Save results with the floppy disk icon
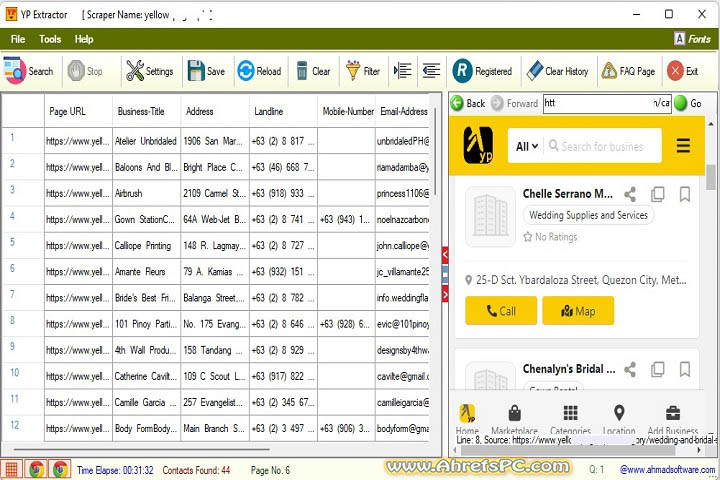 pyautogui.click(x=196, y=71)
